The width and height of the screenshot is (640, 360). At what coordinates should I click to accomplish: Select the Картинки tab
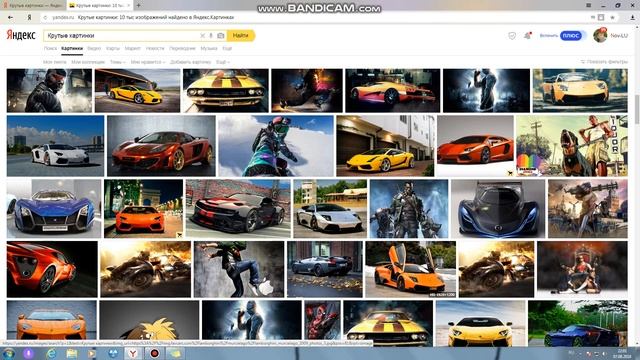72,49
